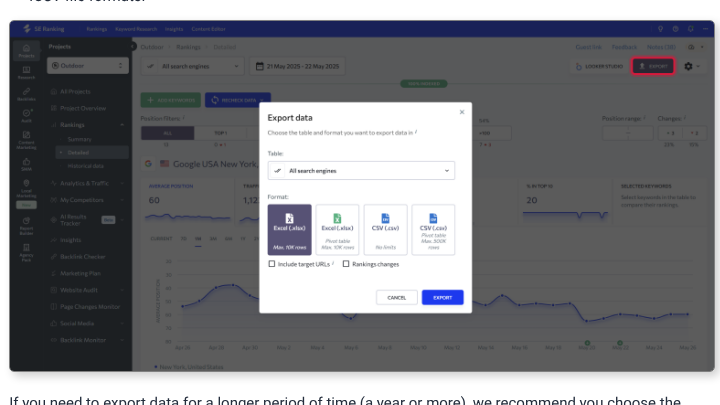The height and width of the screenshot is (405, 720).
Task: Open the Keyword Research top menu
Action: coord(136,29)
